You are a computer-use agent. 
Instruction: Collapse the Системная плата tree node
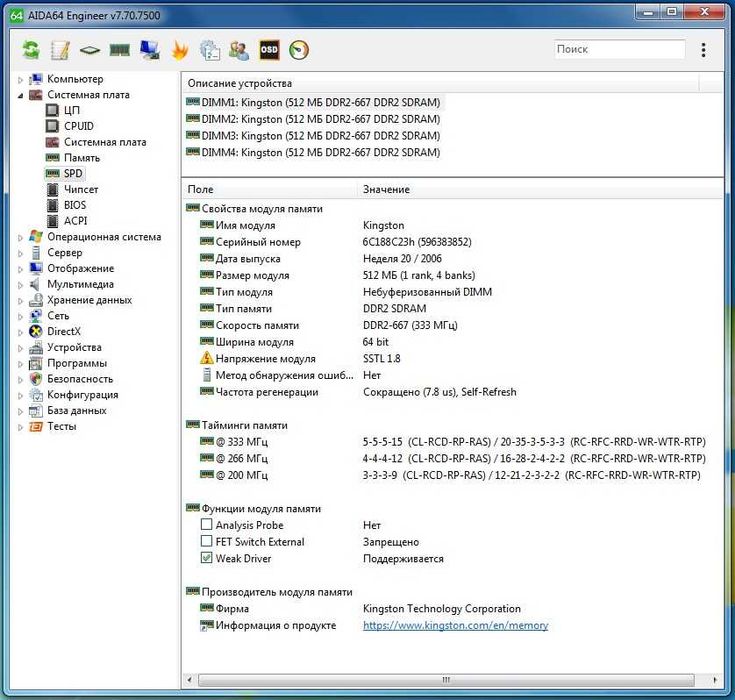pos(20,96)
